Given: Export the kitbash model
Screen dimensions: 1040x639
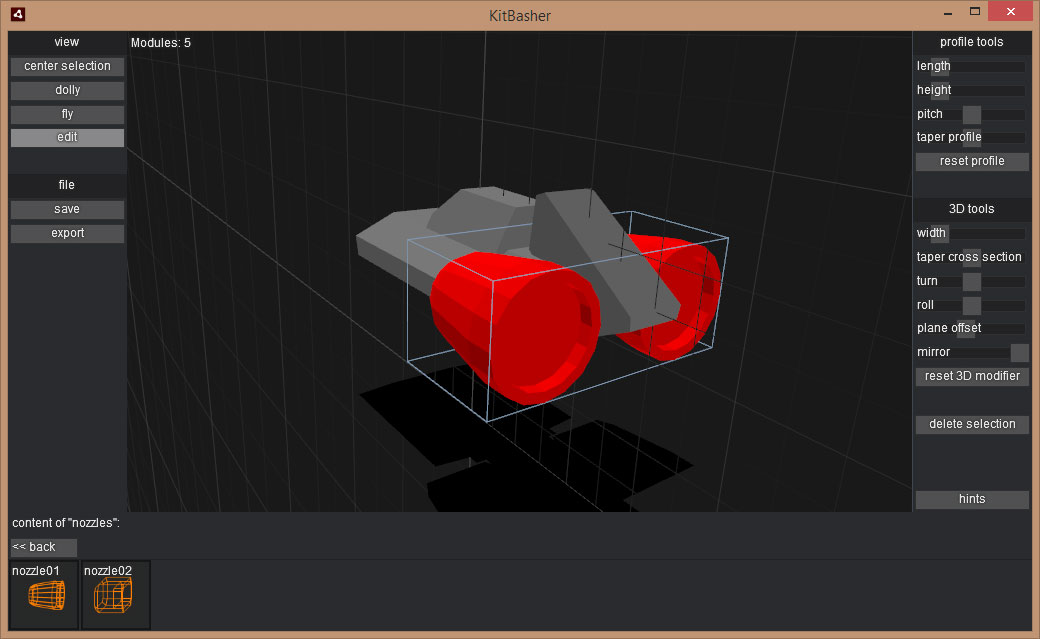Looking at the screenshot, I should point(67,234).
